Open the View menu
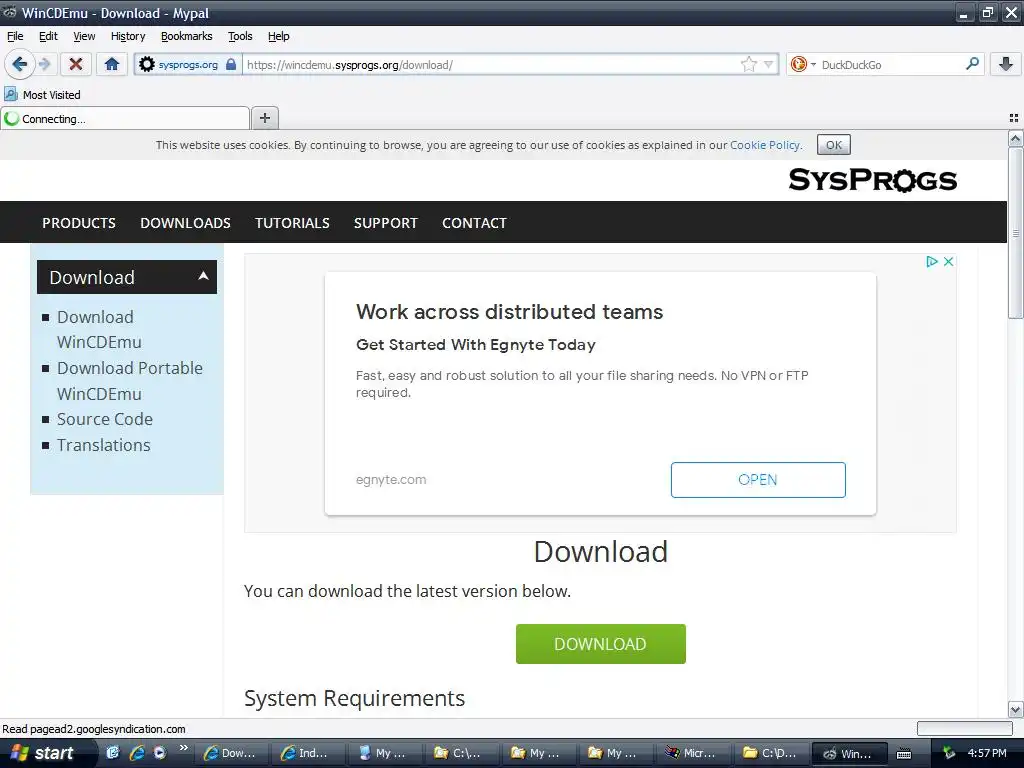Image resolution: width=1024 pixels, height=768 pixels. click(x=84, y=36)
